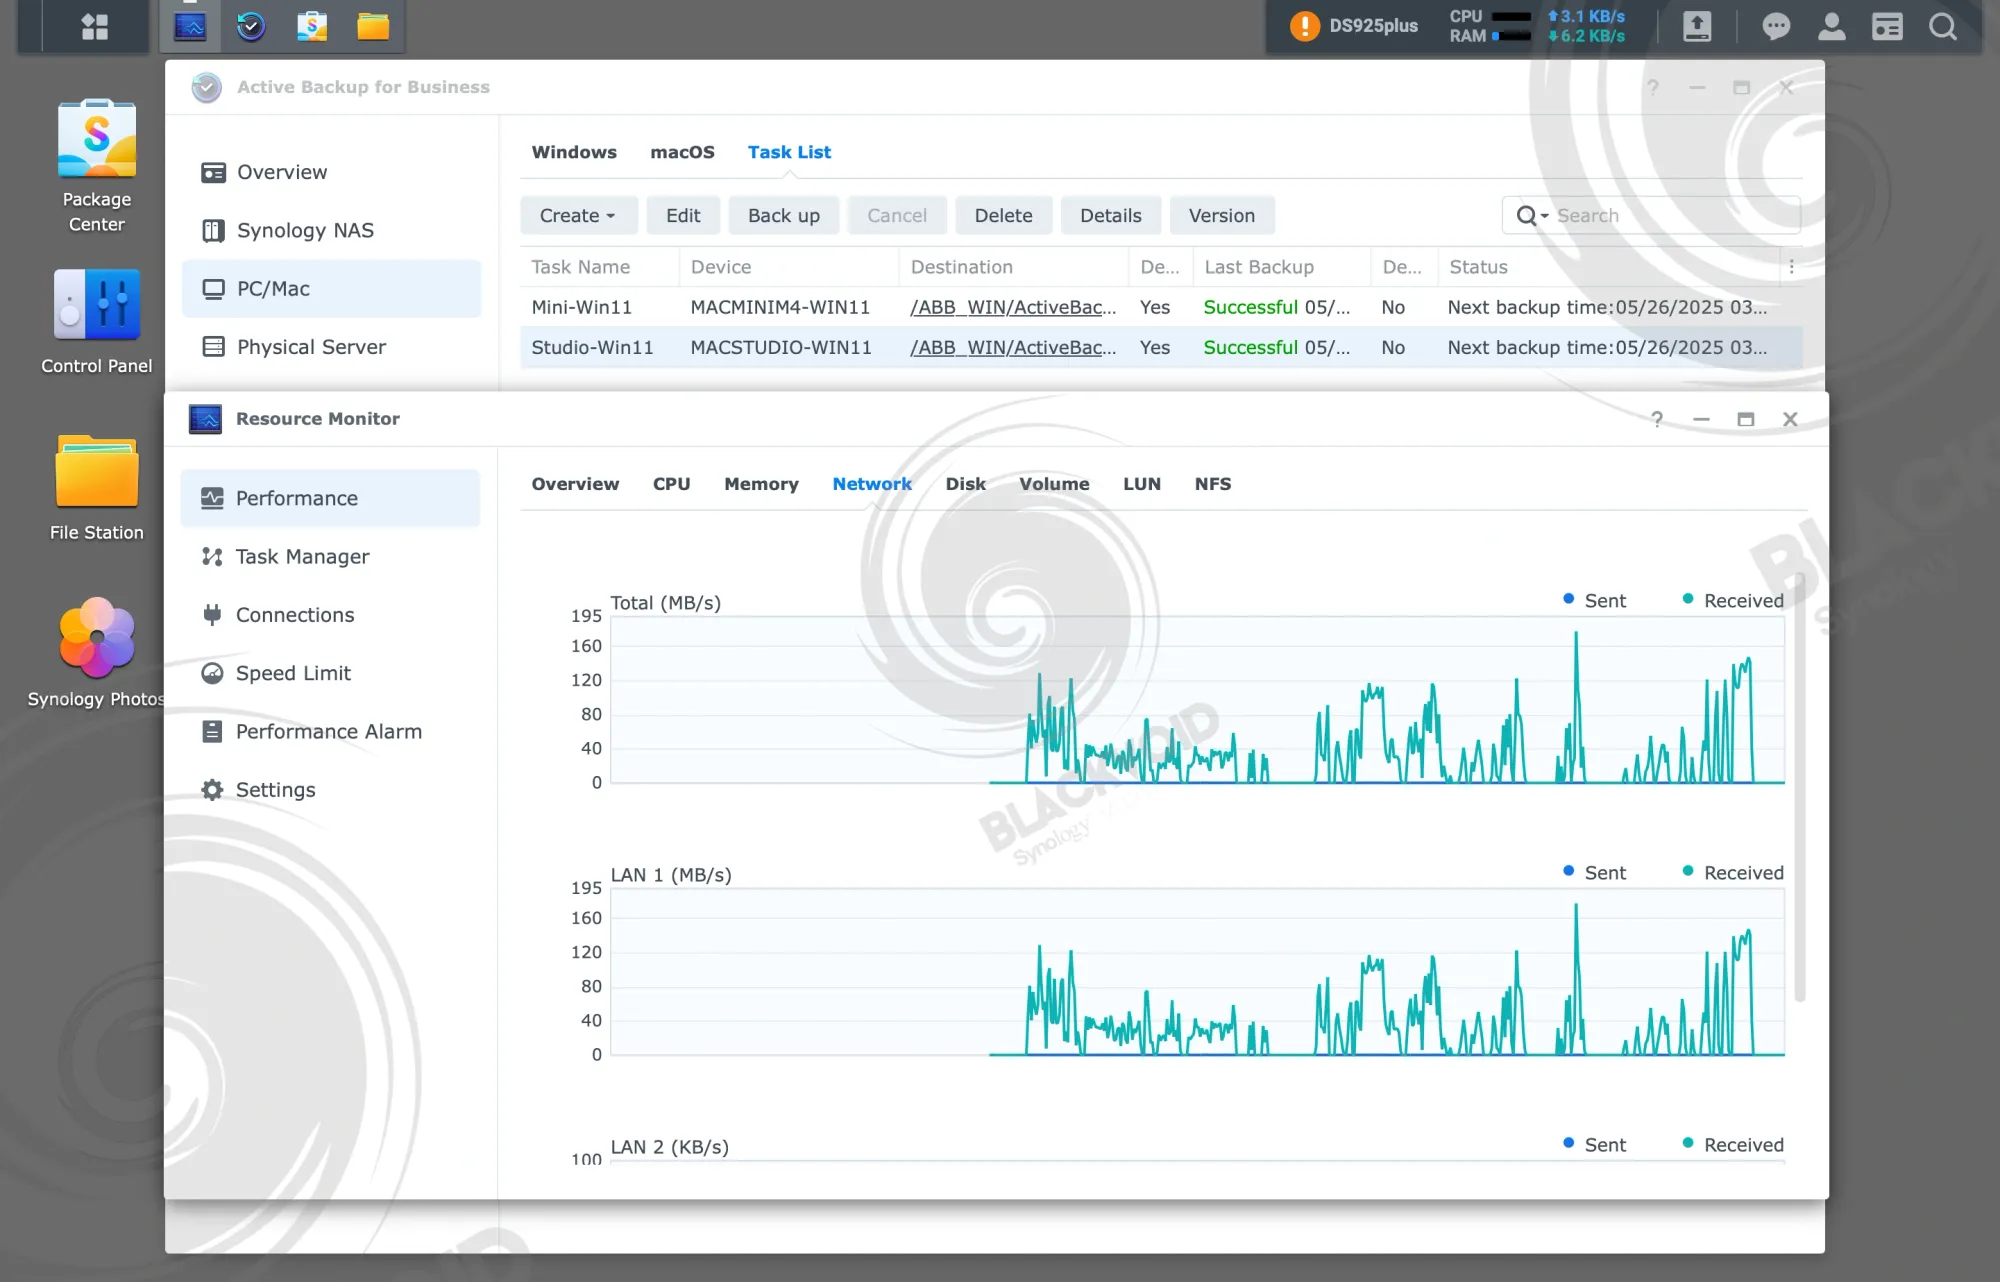Open File Station taskbar icon
The image size is (2000, 1282).
pos(373,26)
